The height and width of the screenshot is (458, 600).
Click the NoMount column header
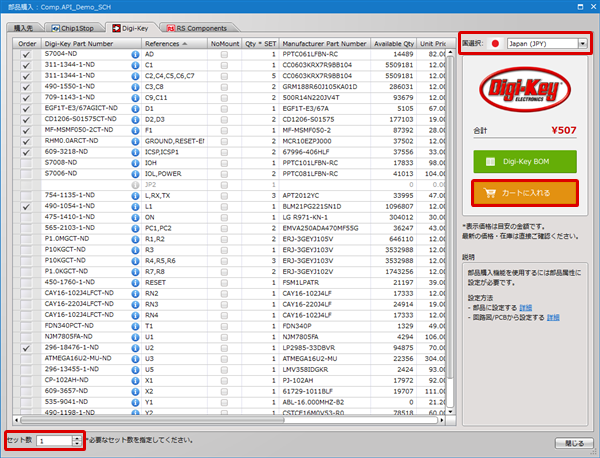[225, 44]
